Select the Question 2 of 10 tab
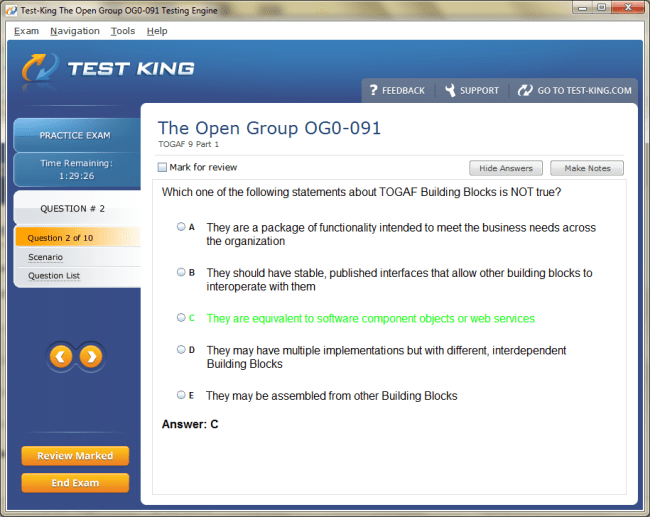This screenshot has height=517, width=650. click(x=78, y=238)
